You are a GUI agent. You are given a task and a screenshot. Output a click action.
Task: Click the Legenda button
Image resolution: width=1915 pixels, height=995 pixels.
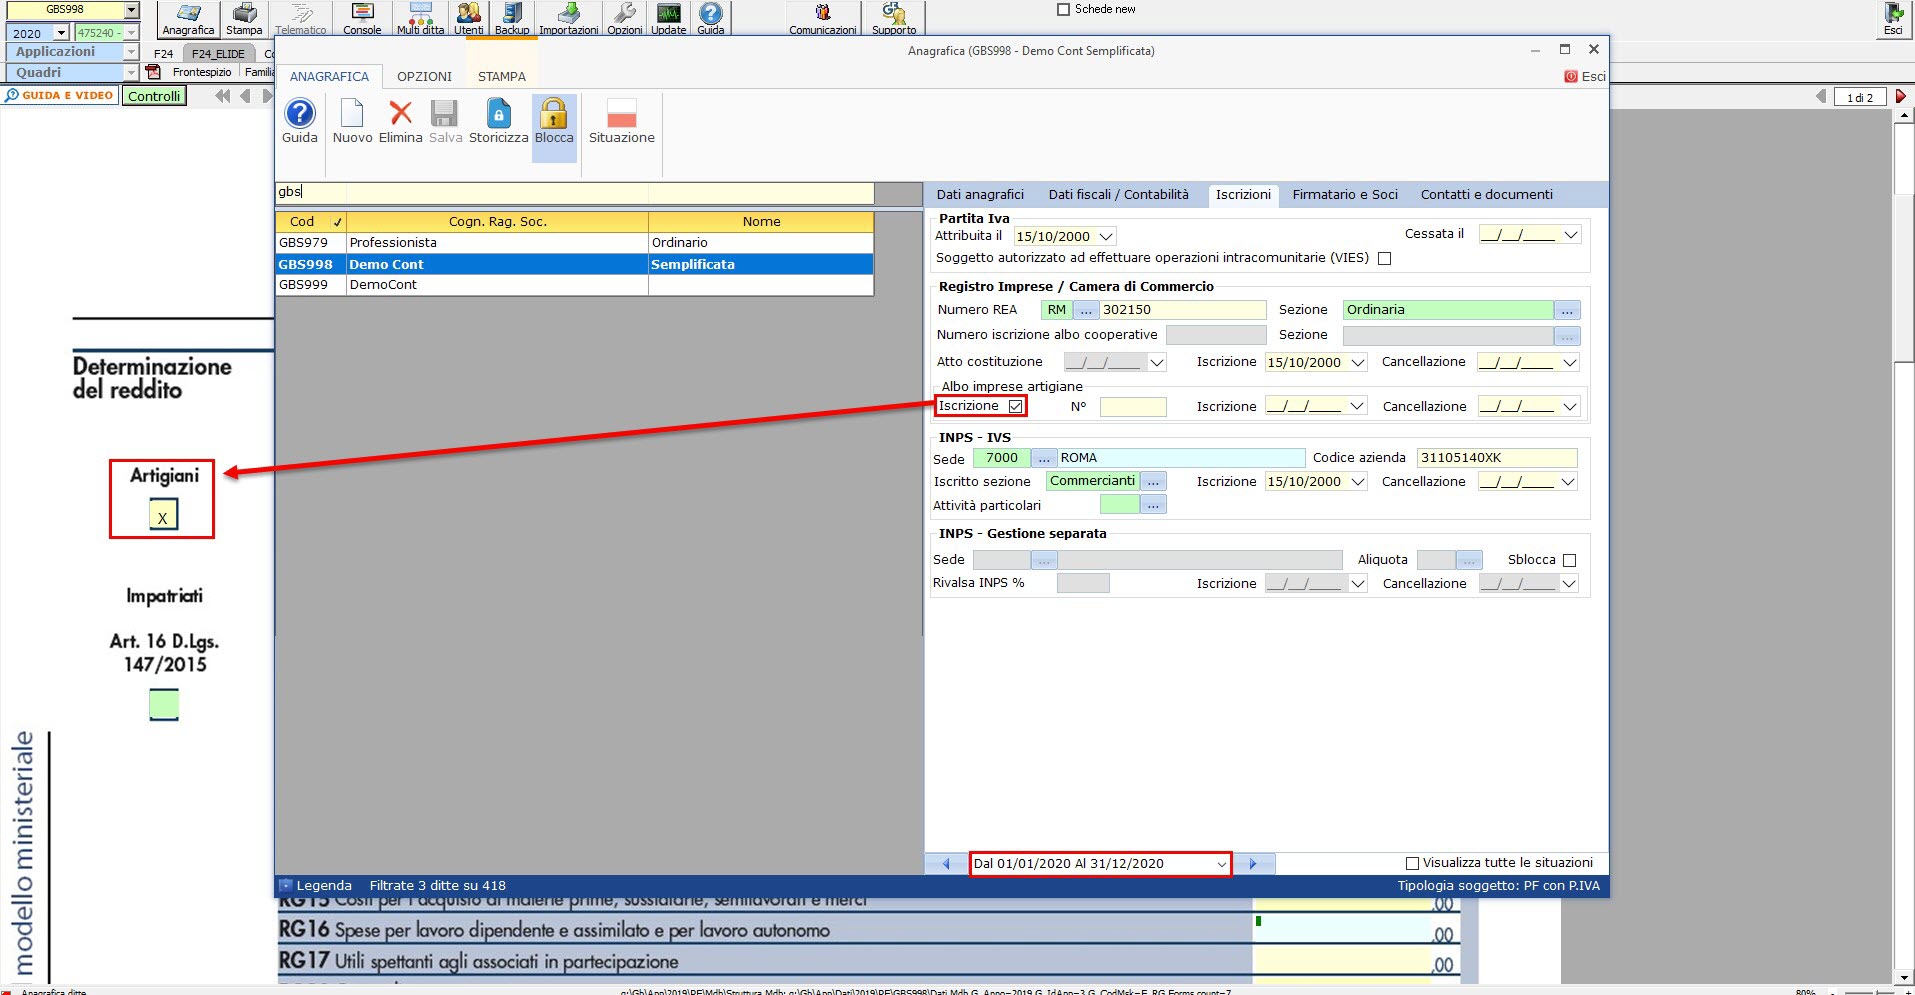[x=316, y=886]
